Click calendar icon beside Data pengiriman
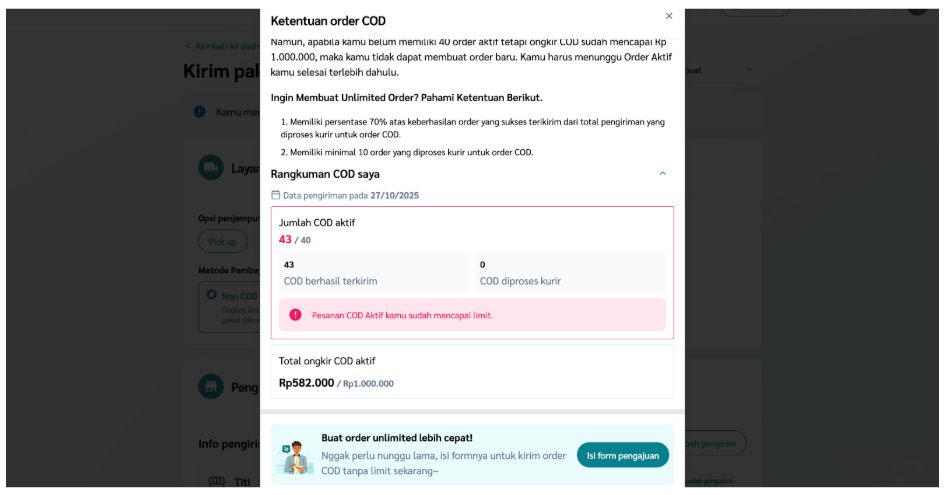This screenshot has width=947, height=495. point(276,195)
